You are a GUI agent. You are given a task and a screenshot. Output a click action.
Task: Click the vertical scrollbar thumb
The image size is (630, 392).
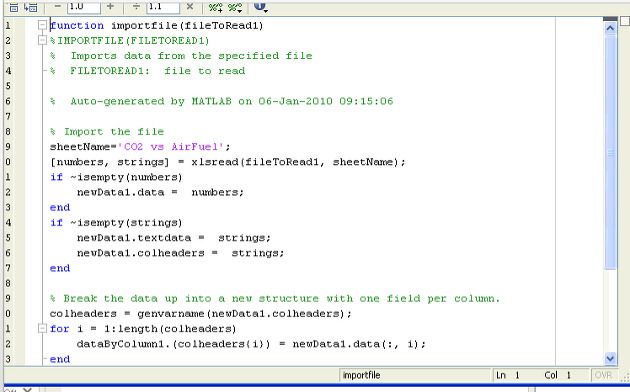(610, 152)
